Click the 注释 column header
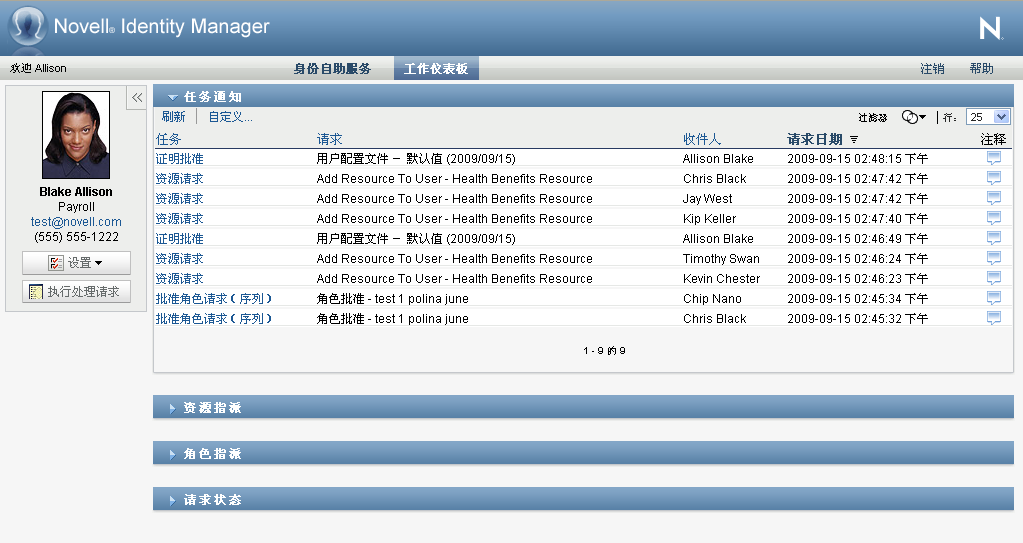Viewport: 1023px width, 543px height. click(x=993, y=139)
